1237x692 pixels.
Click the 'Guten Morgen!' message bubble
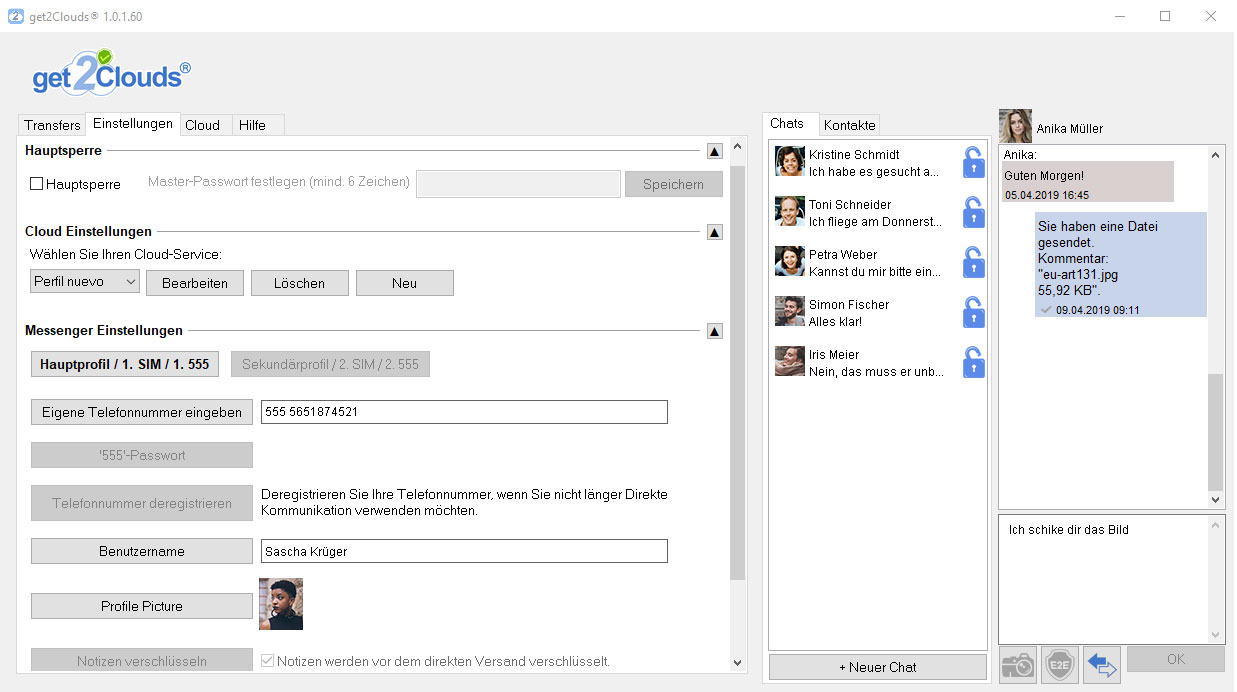[1088, 182]
